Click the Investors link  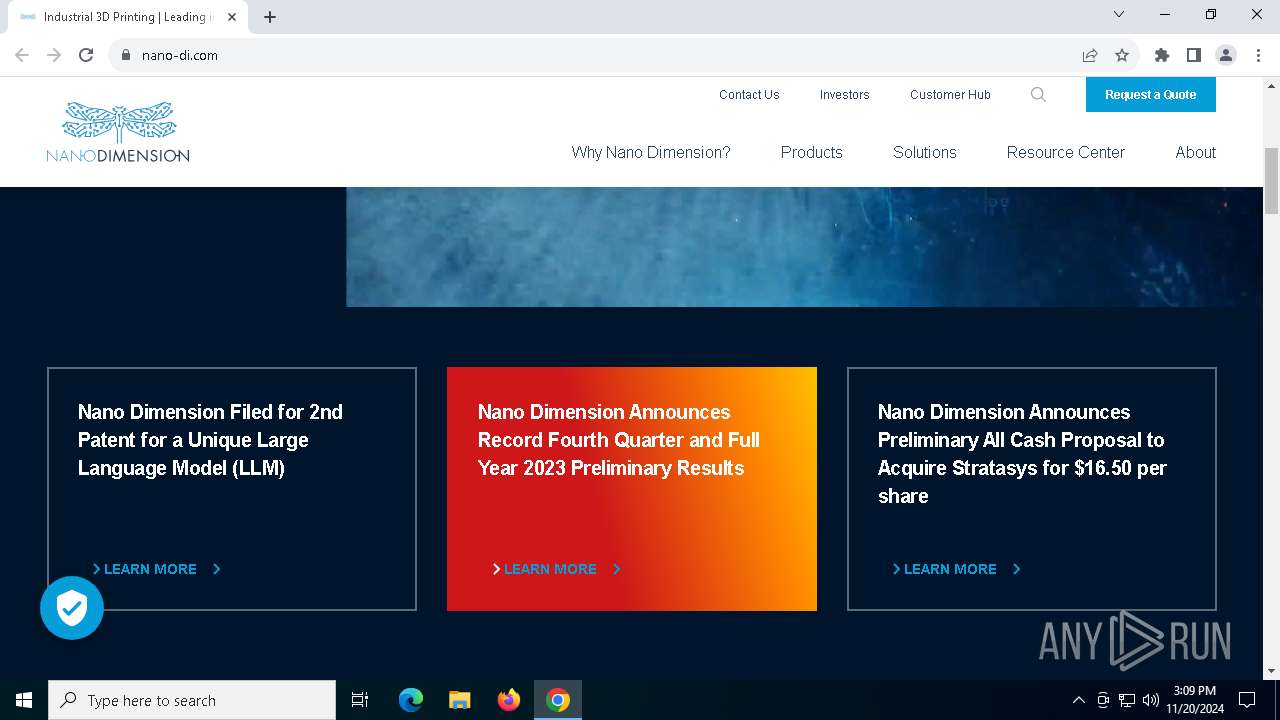click(845, 95)
